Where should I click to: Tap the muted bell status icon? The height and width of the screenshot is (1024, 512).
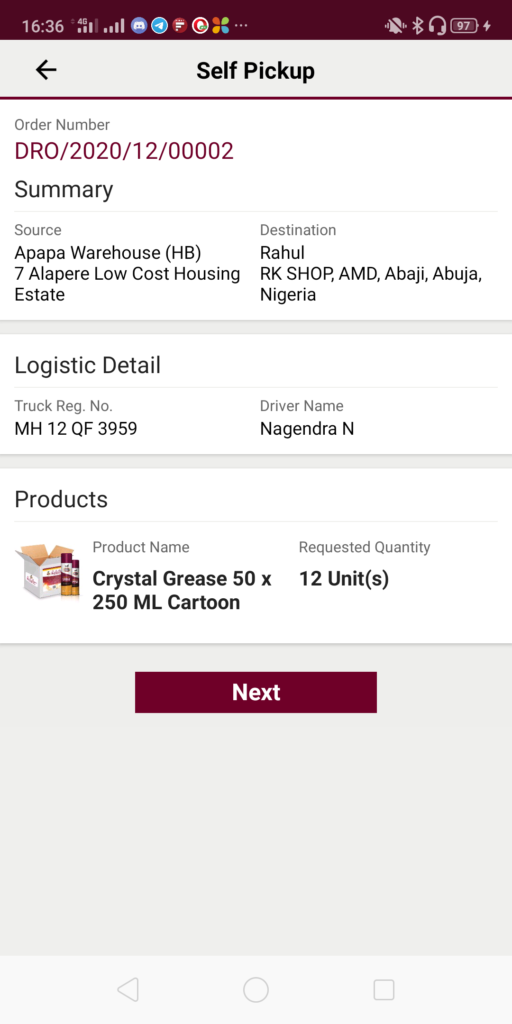coord(395,25)
